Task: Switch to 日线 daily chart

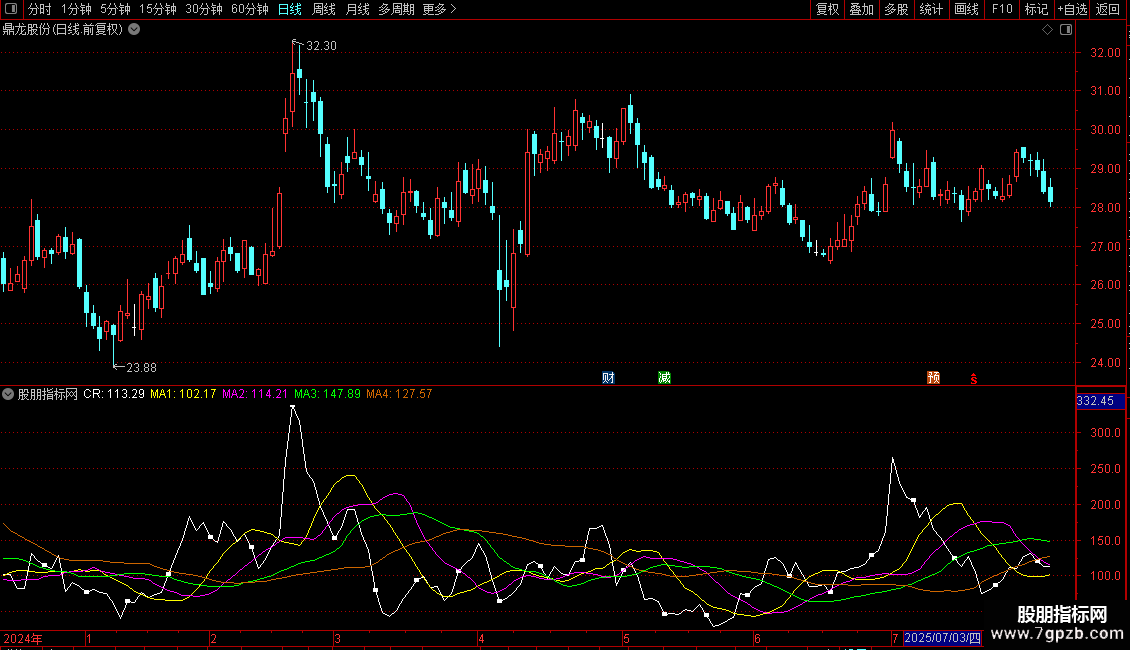Action: pyautogui.click(x=290, y=9)
